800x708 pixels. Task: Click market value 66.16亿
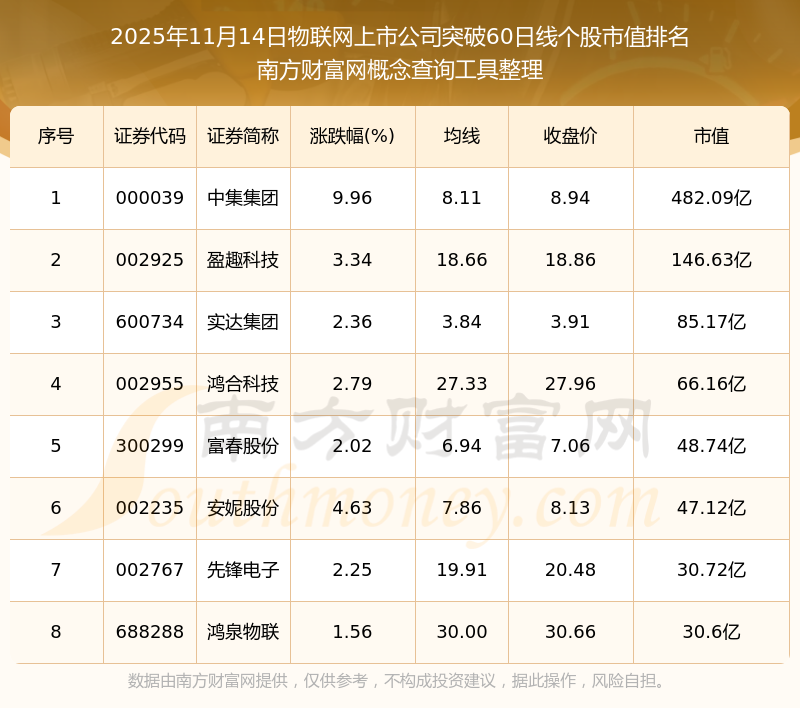[x=711, y=384]
